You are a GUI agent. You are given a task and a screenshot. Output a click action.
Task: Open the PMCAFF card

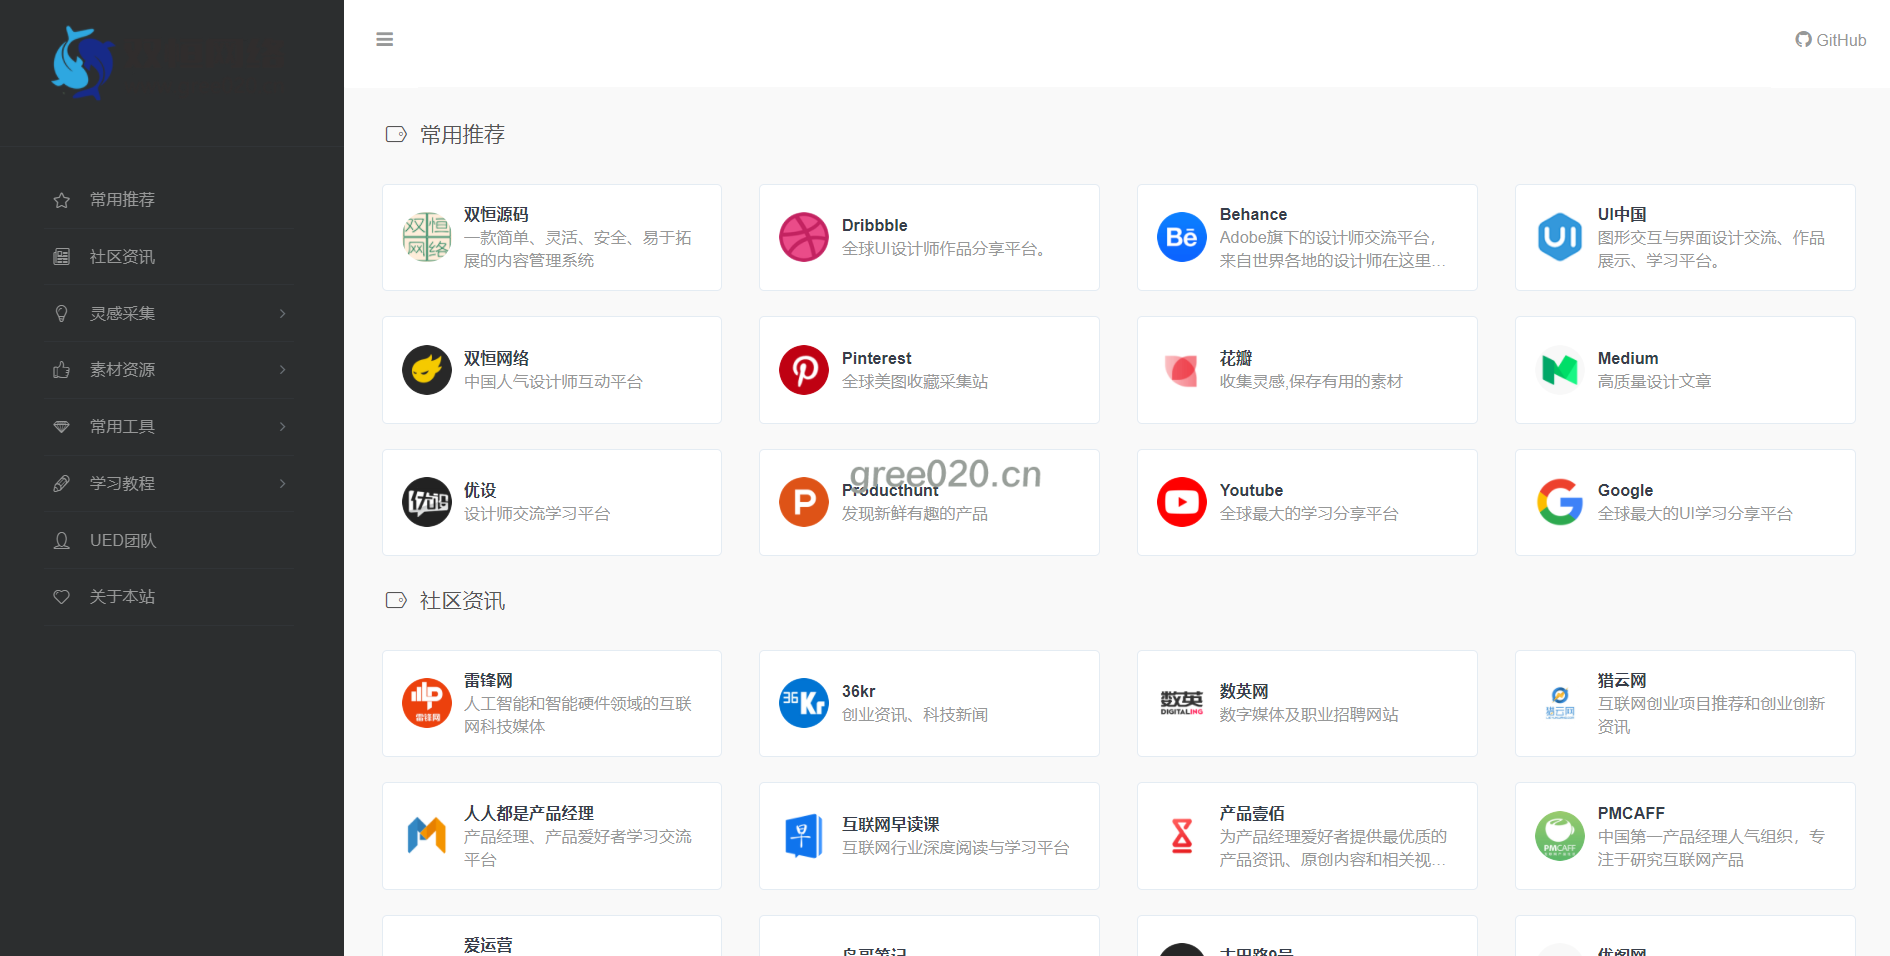tap(1684, 836)
